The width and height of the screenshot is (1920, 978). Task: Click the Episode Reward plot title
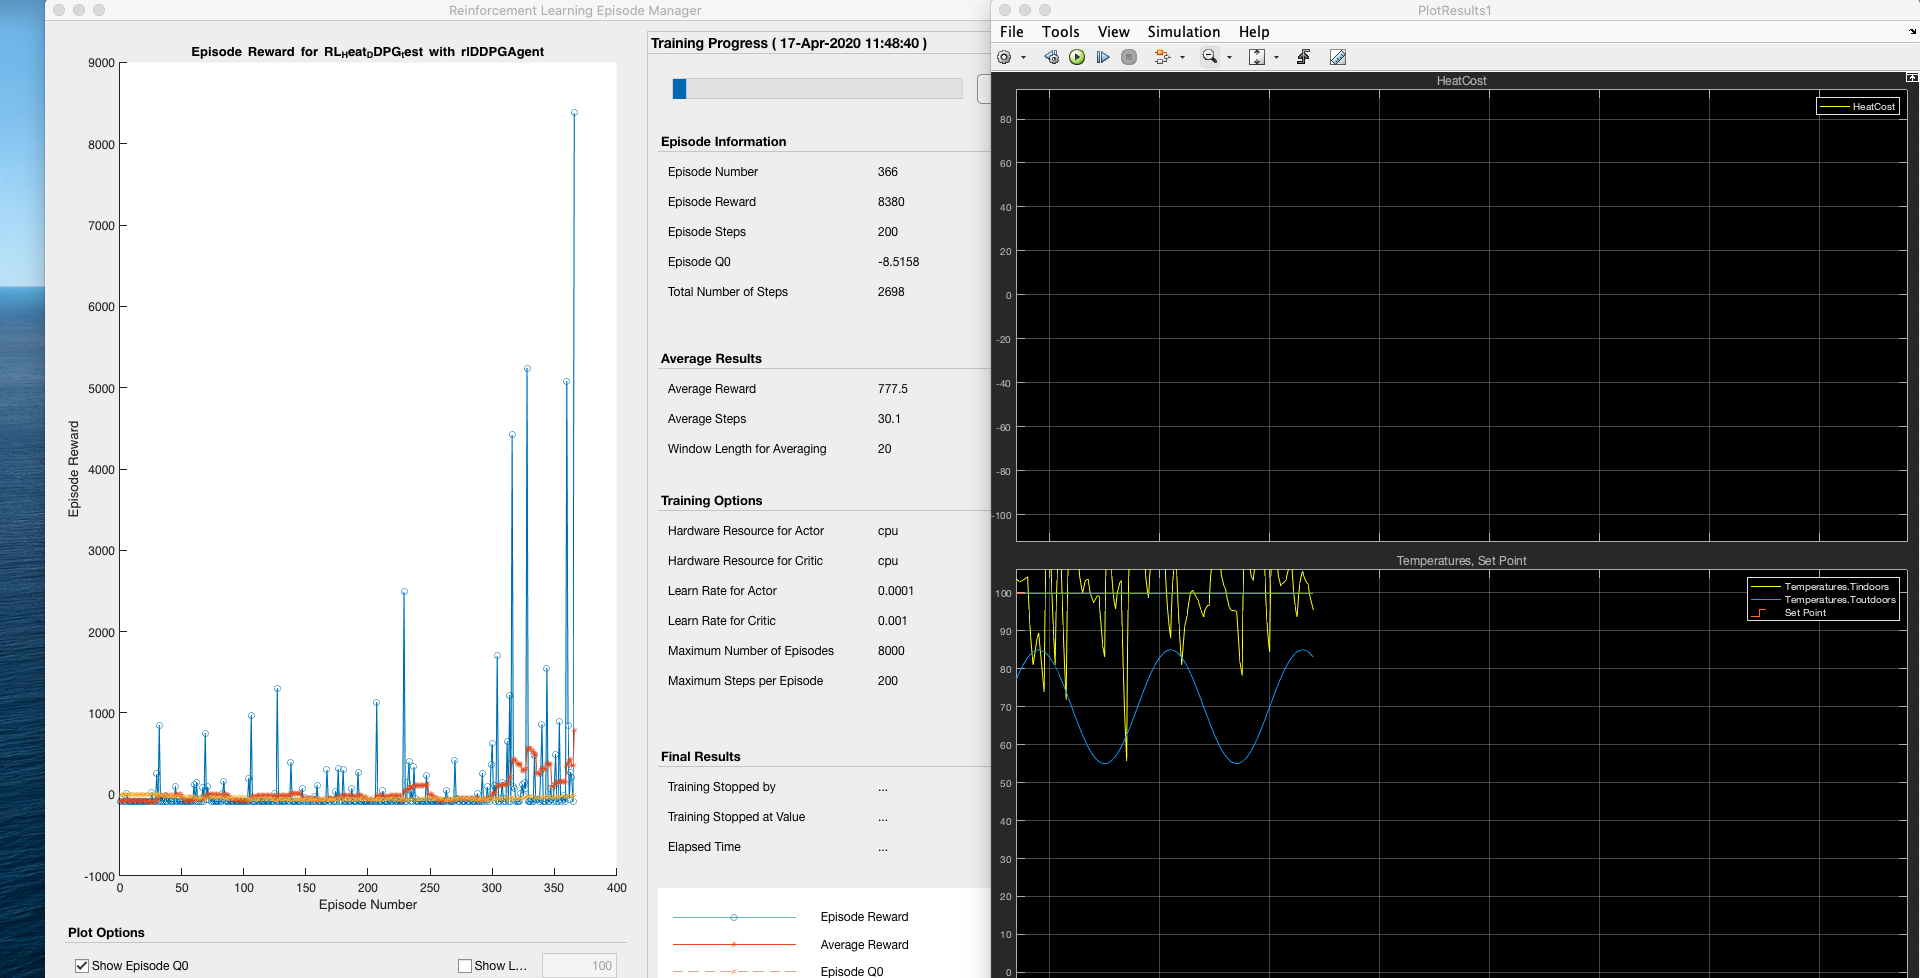click(368, 52)
